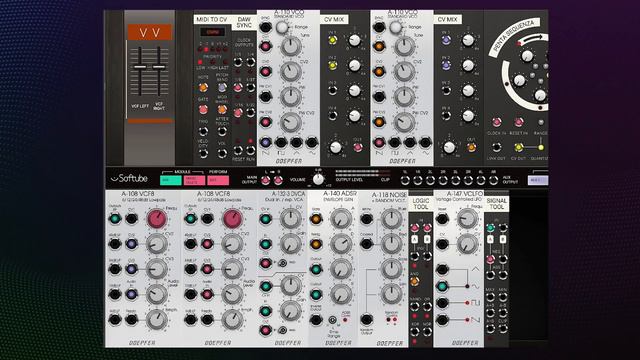Click the OUT jack on the first CV Mix
This screenshot has height=360, width=640.
pyautogui.click(x=358, y=147)
